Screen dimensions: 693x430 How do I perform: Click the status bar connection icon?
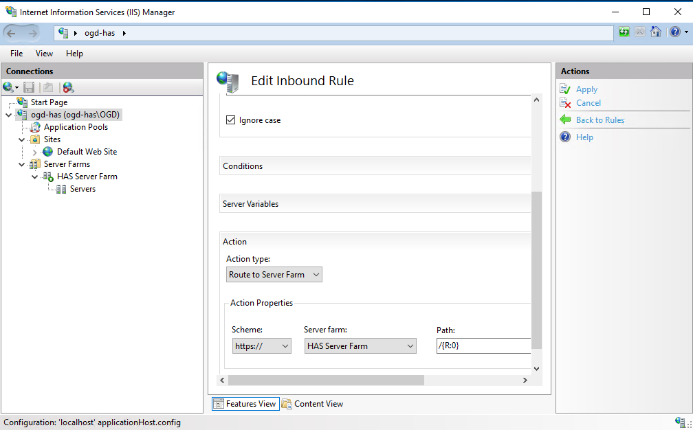680,421
